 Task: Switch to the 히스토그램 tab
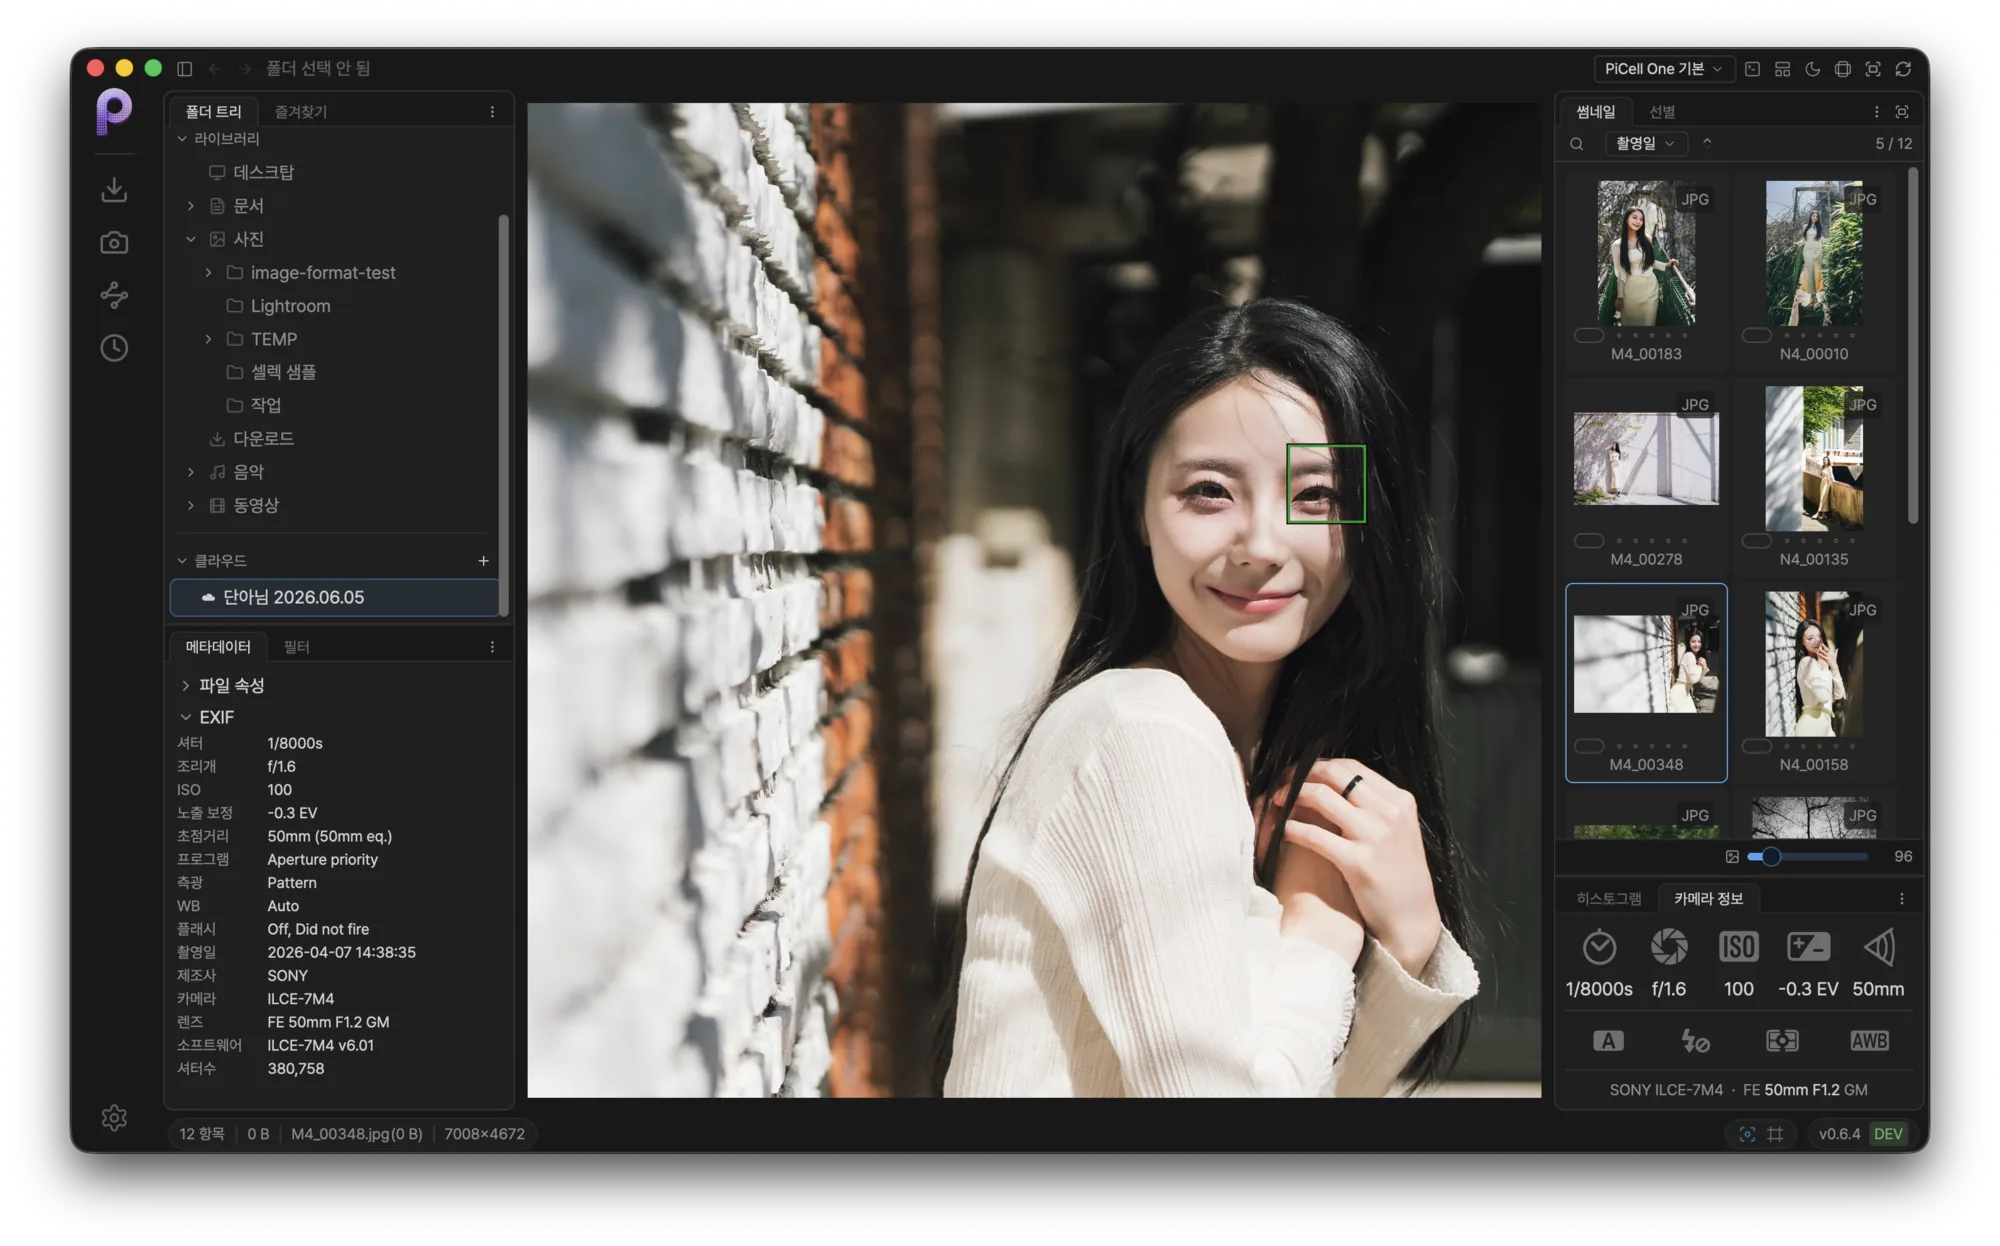(1609, 899)
